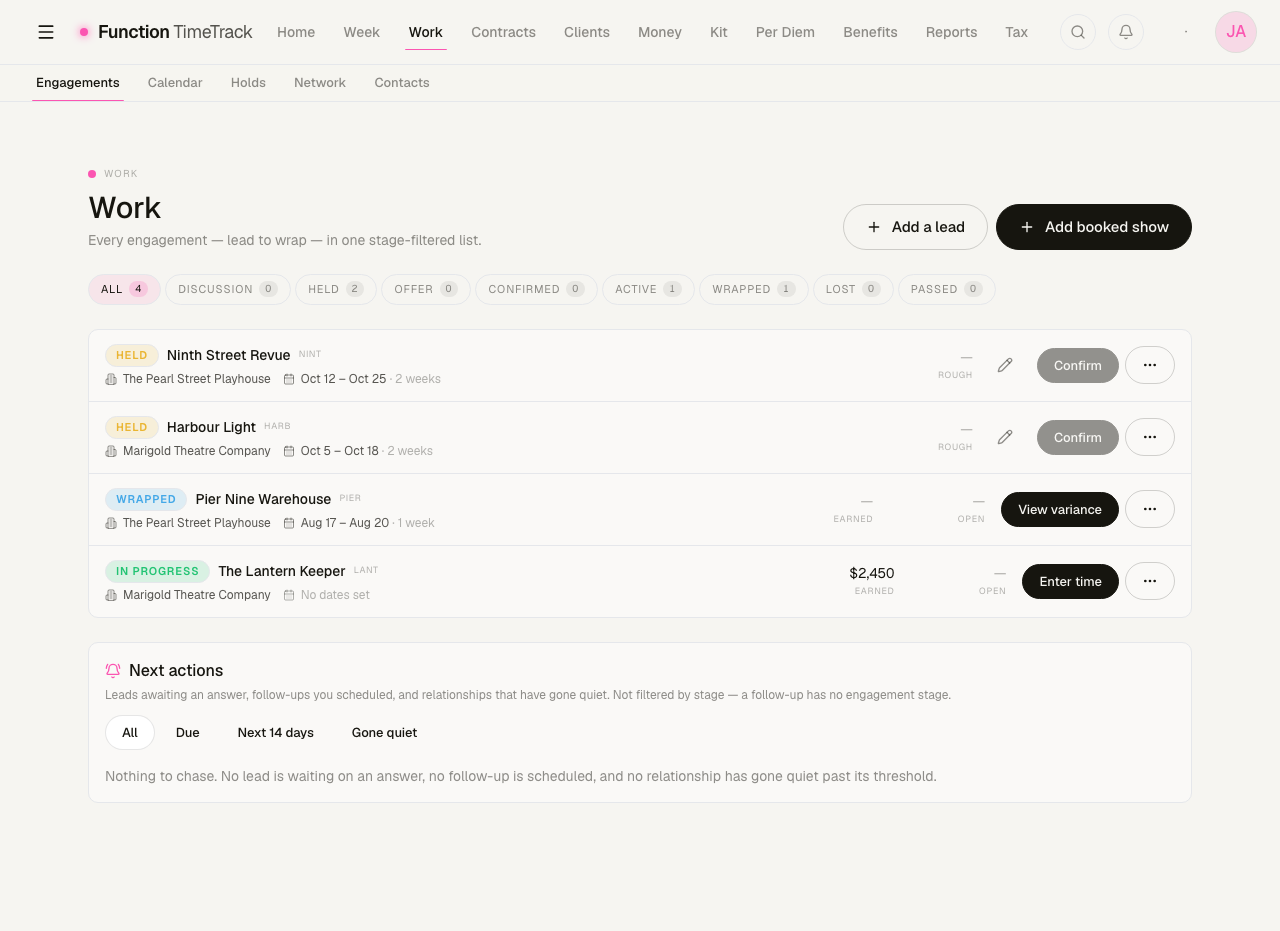The height and width of the screenshot is (931, 1280).
Task: Open the Kit section
Action: 719,32
